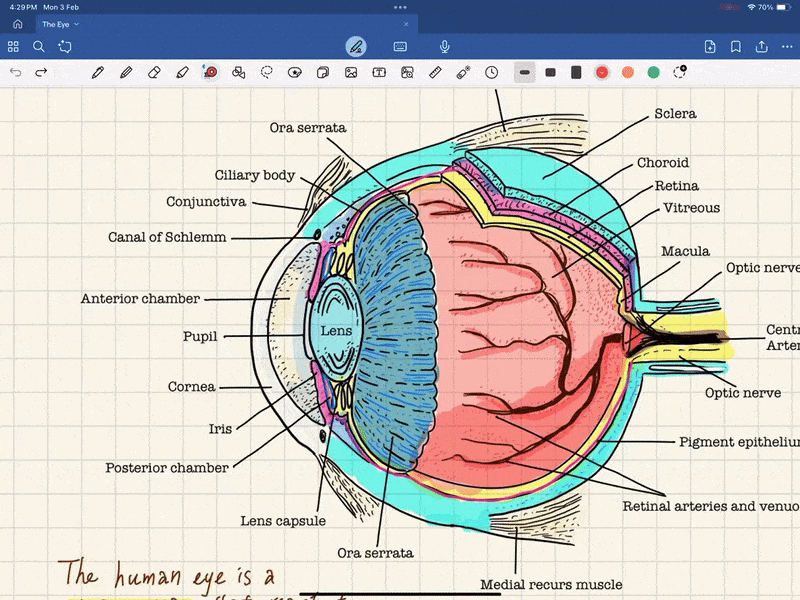Viewport: 800px width, 600px height.
Task: Select the Ruler tool
Action: 435,72
